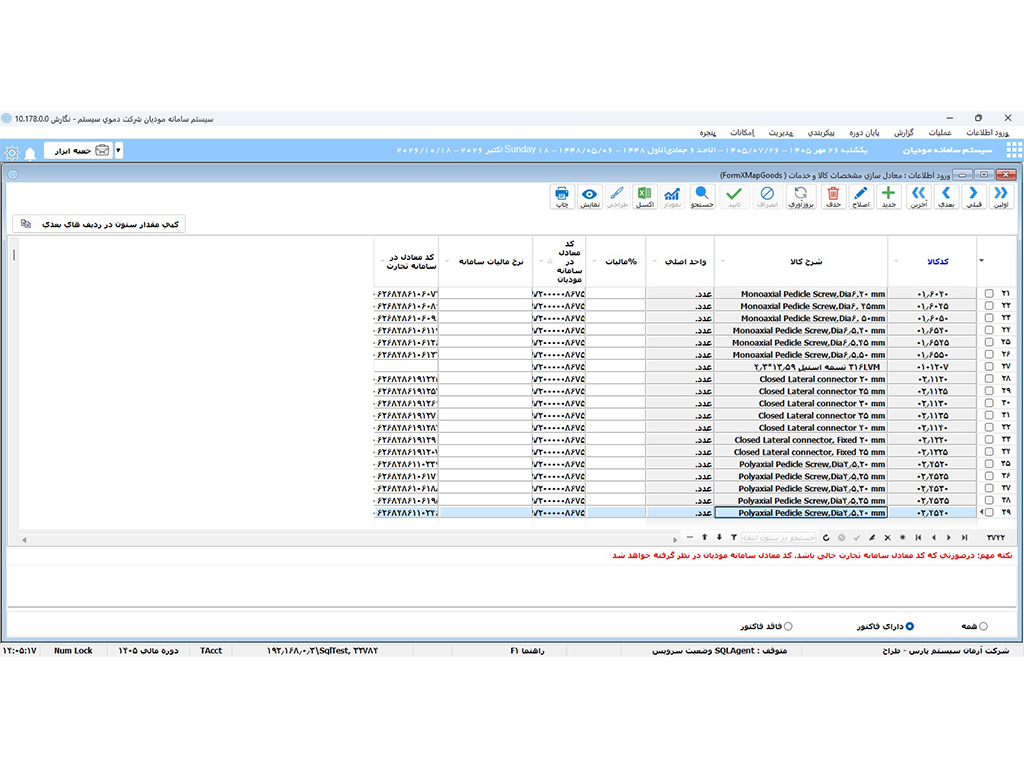1024x768 pixels.
Task: Click the print (چاپ) toolbar icon
Action: 562,197
